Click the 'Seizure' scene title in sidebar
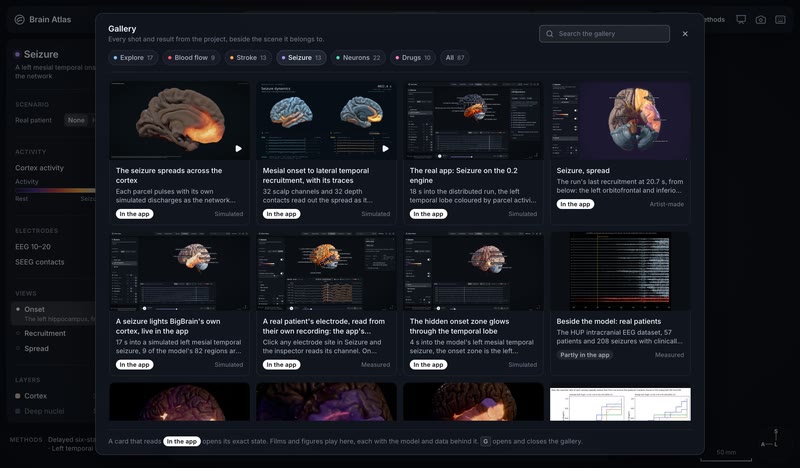The image size is (800, 468). point(41,54)
